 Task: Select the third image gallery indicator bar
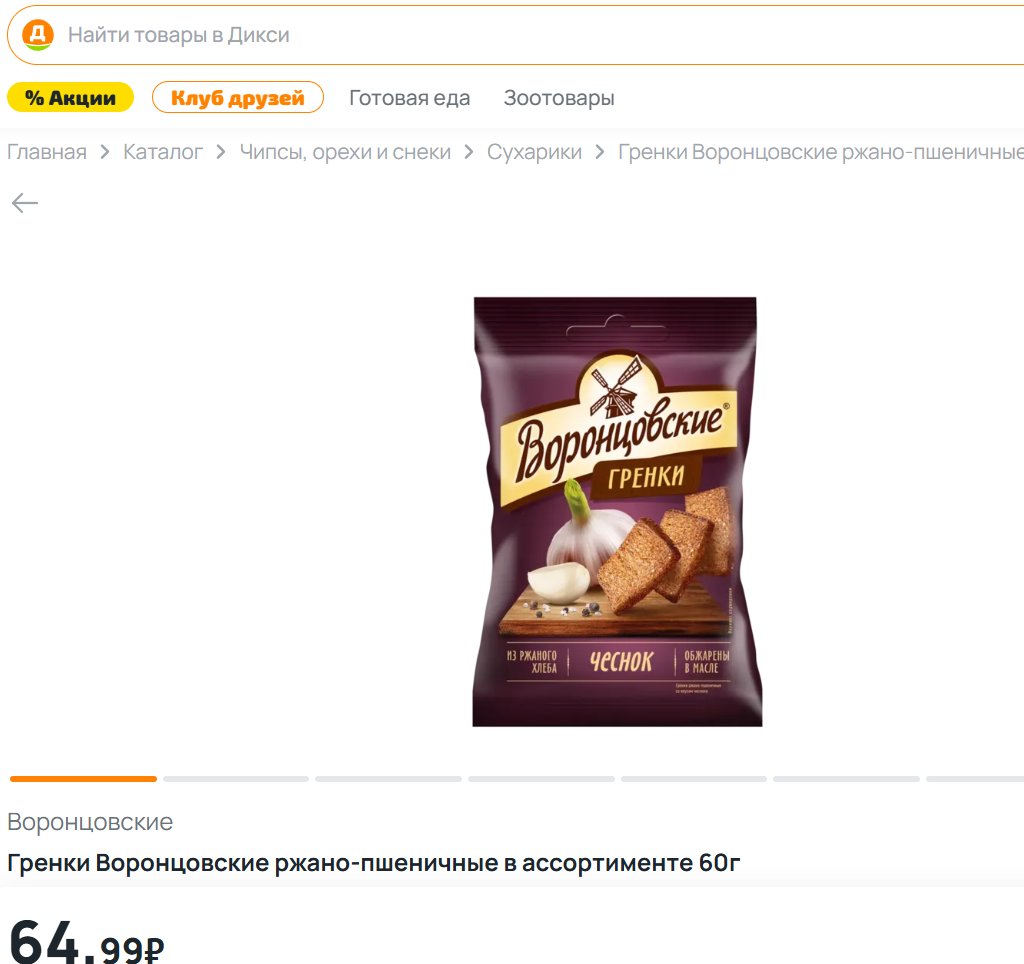[x=389, y=779]
